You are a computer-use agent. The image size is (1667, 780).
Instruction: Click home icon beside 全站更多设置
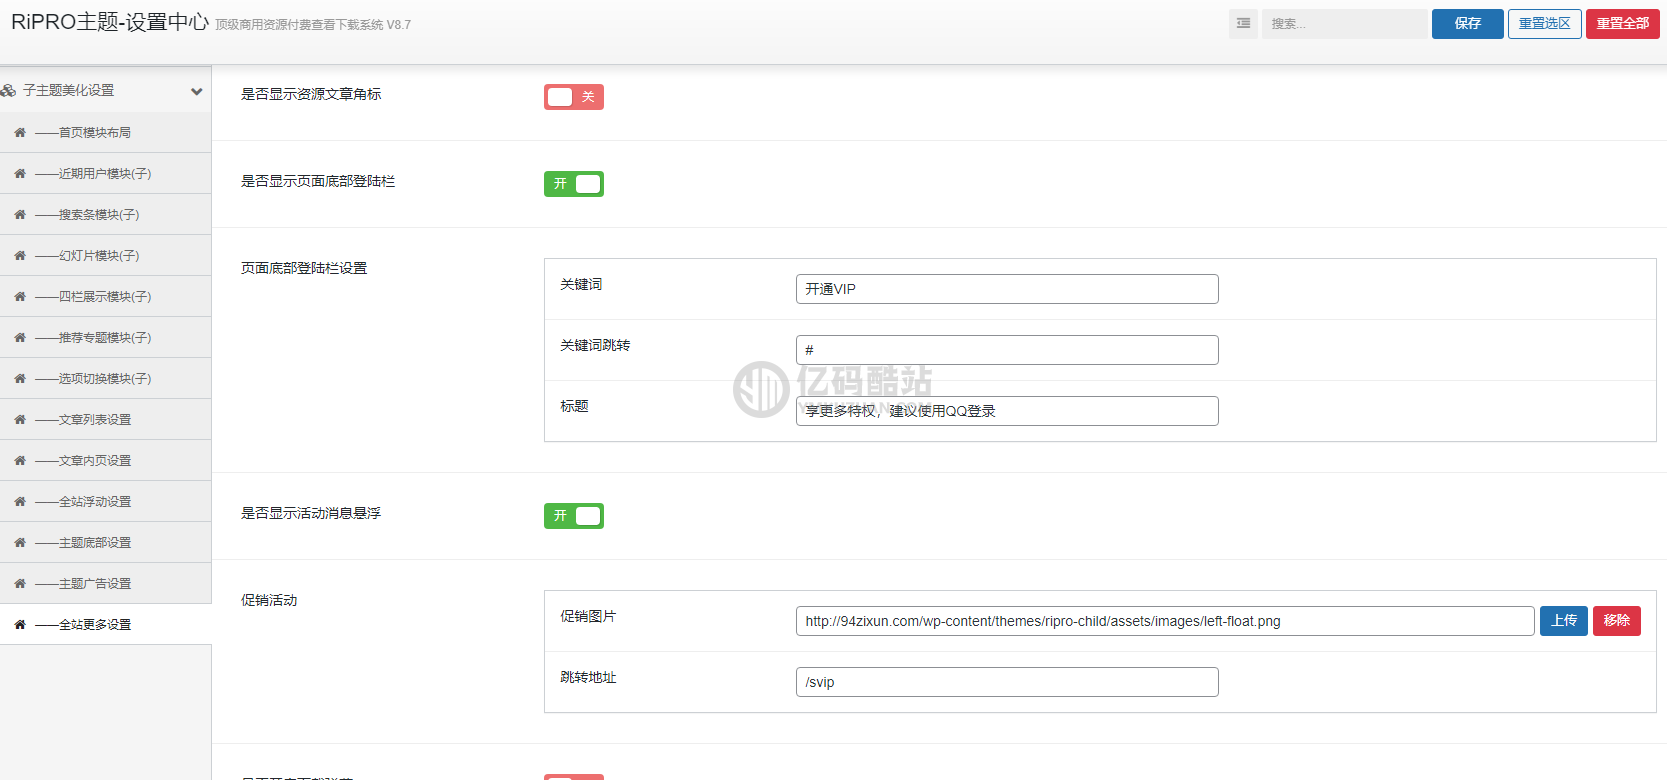tap(20, 625)
